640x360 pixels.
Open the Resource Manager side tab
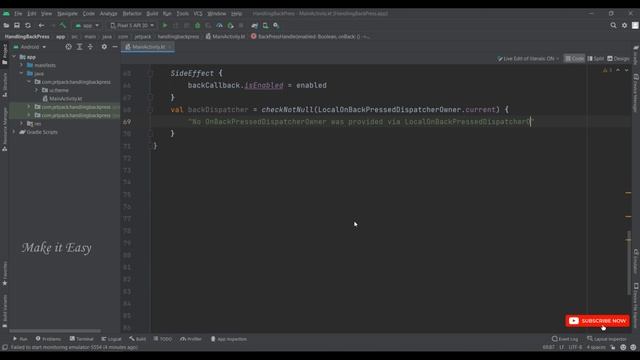pos(4,129)
